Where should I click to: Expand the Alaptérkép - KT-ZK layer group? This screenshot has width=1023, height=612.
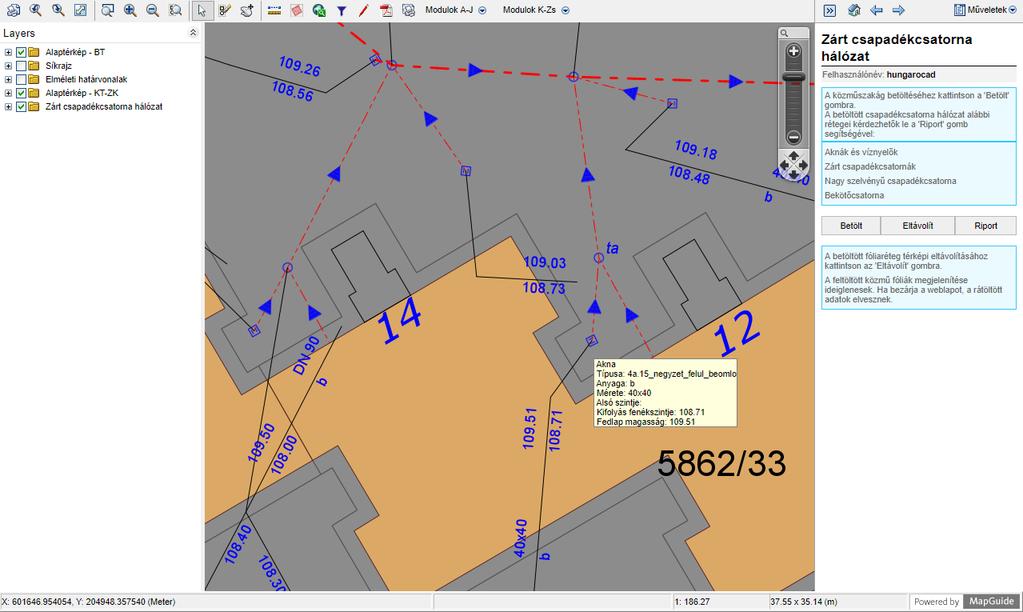8,93
